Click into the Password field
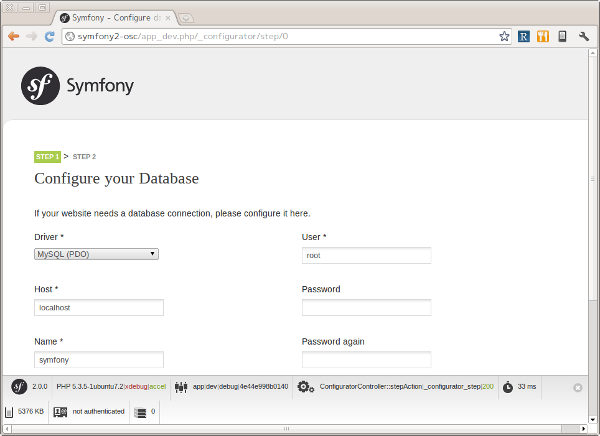The width and height of the screenshot is (600, 436). [x=367, y=308]
